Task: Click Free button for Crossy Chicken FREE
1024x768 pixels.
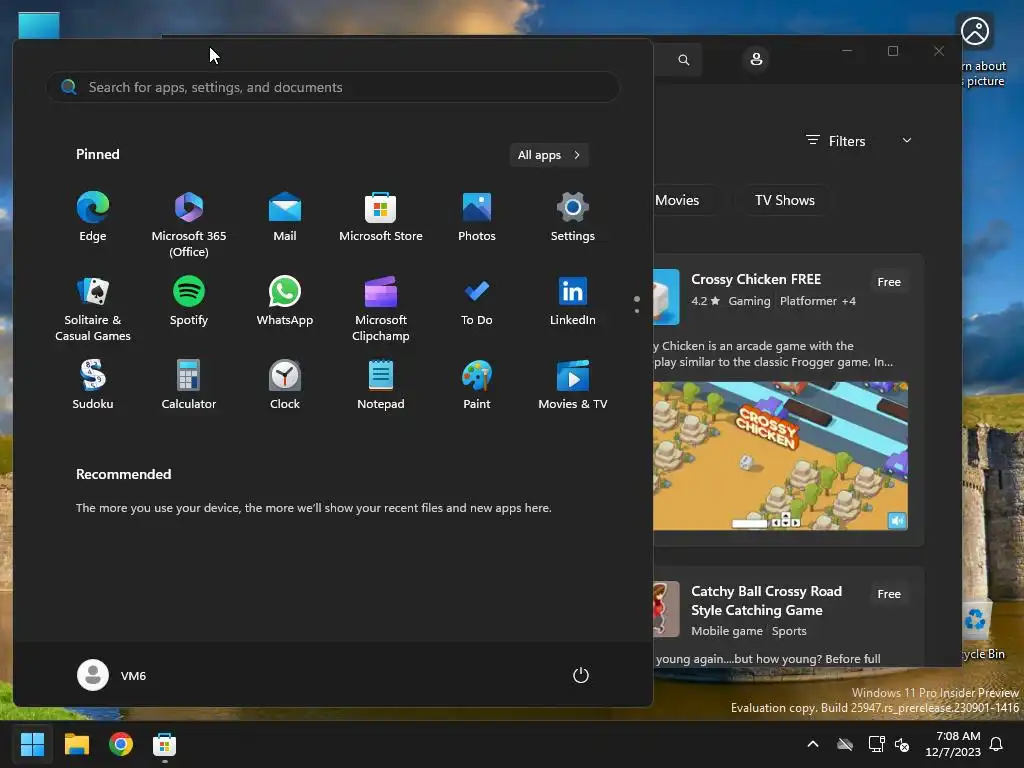Action: point(889,281)
